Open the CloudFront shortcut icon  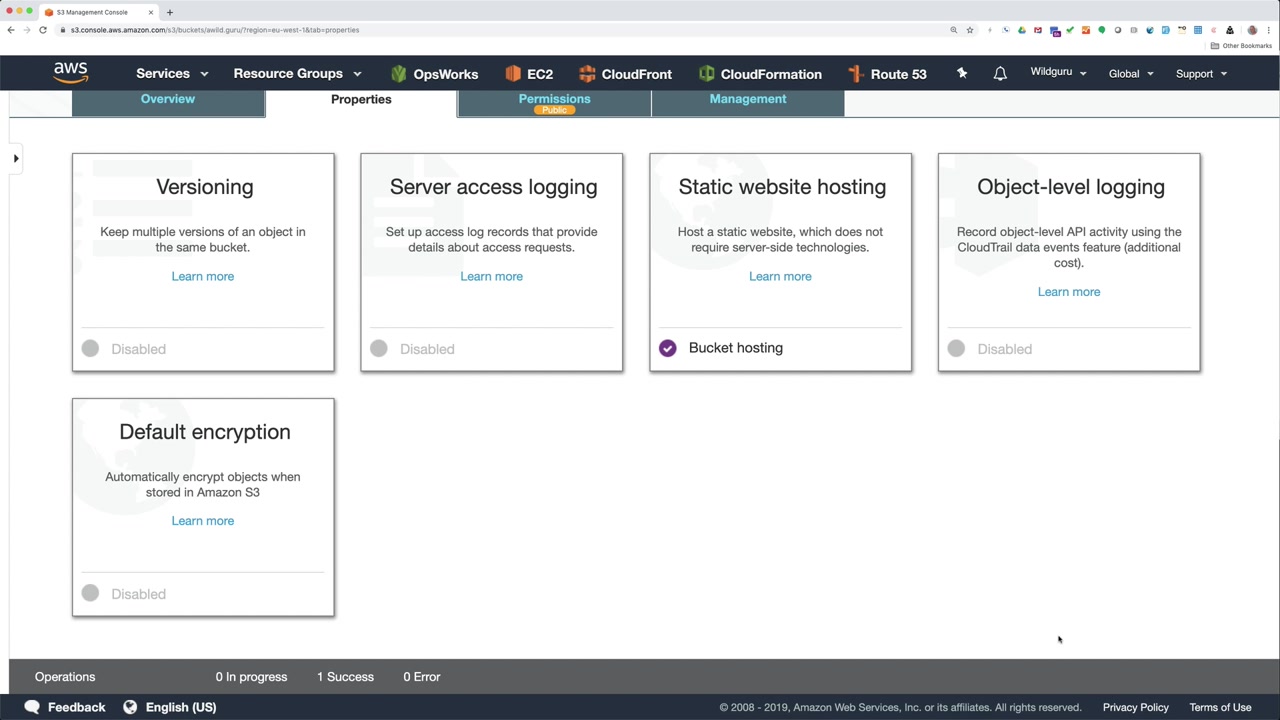(587, 74)
